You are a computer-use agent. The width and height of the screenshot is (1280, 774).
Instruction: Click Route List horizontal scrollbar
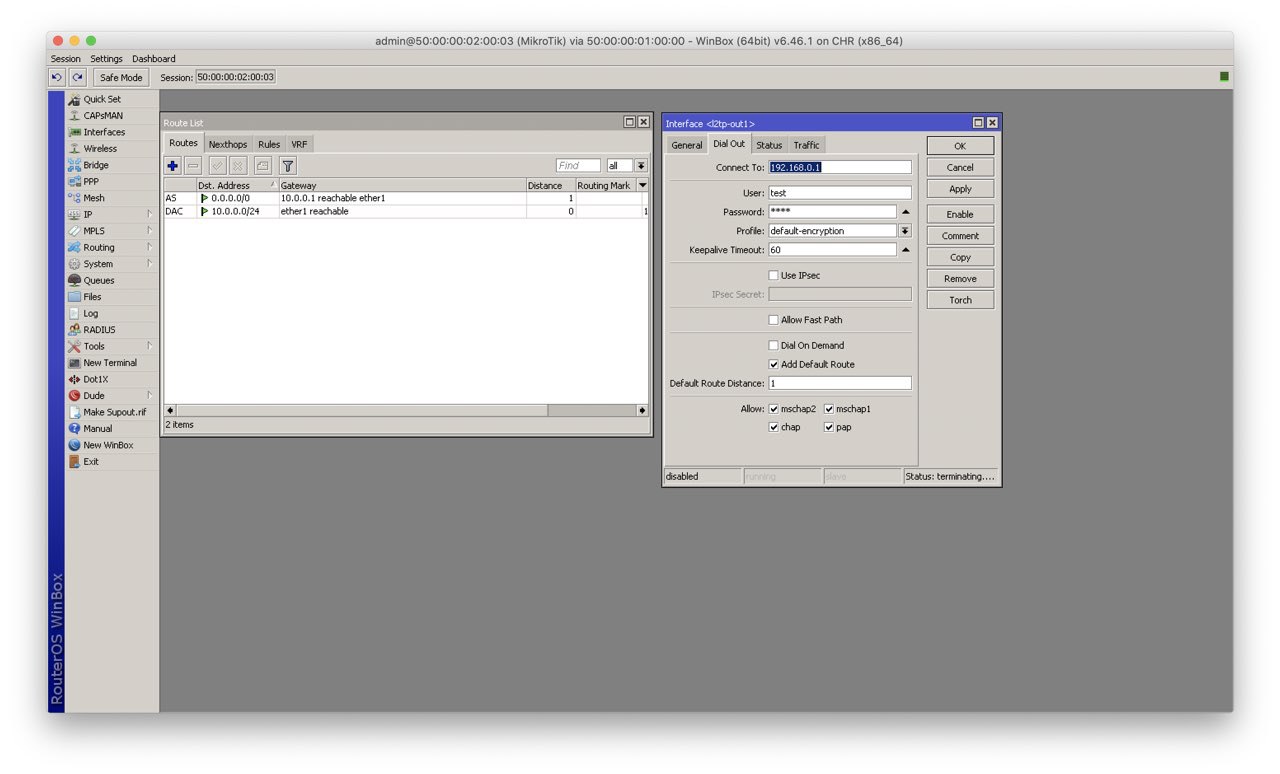point(406,411)
